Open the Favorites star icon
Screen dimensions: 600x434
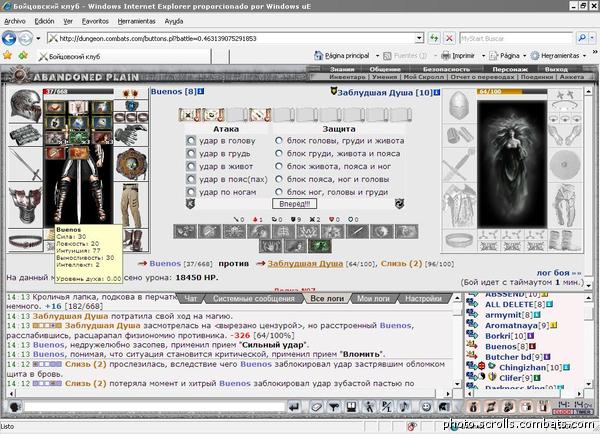tap(7, 55)
